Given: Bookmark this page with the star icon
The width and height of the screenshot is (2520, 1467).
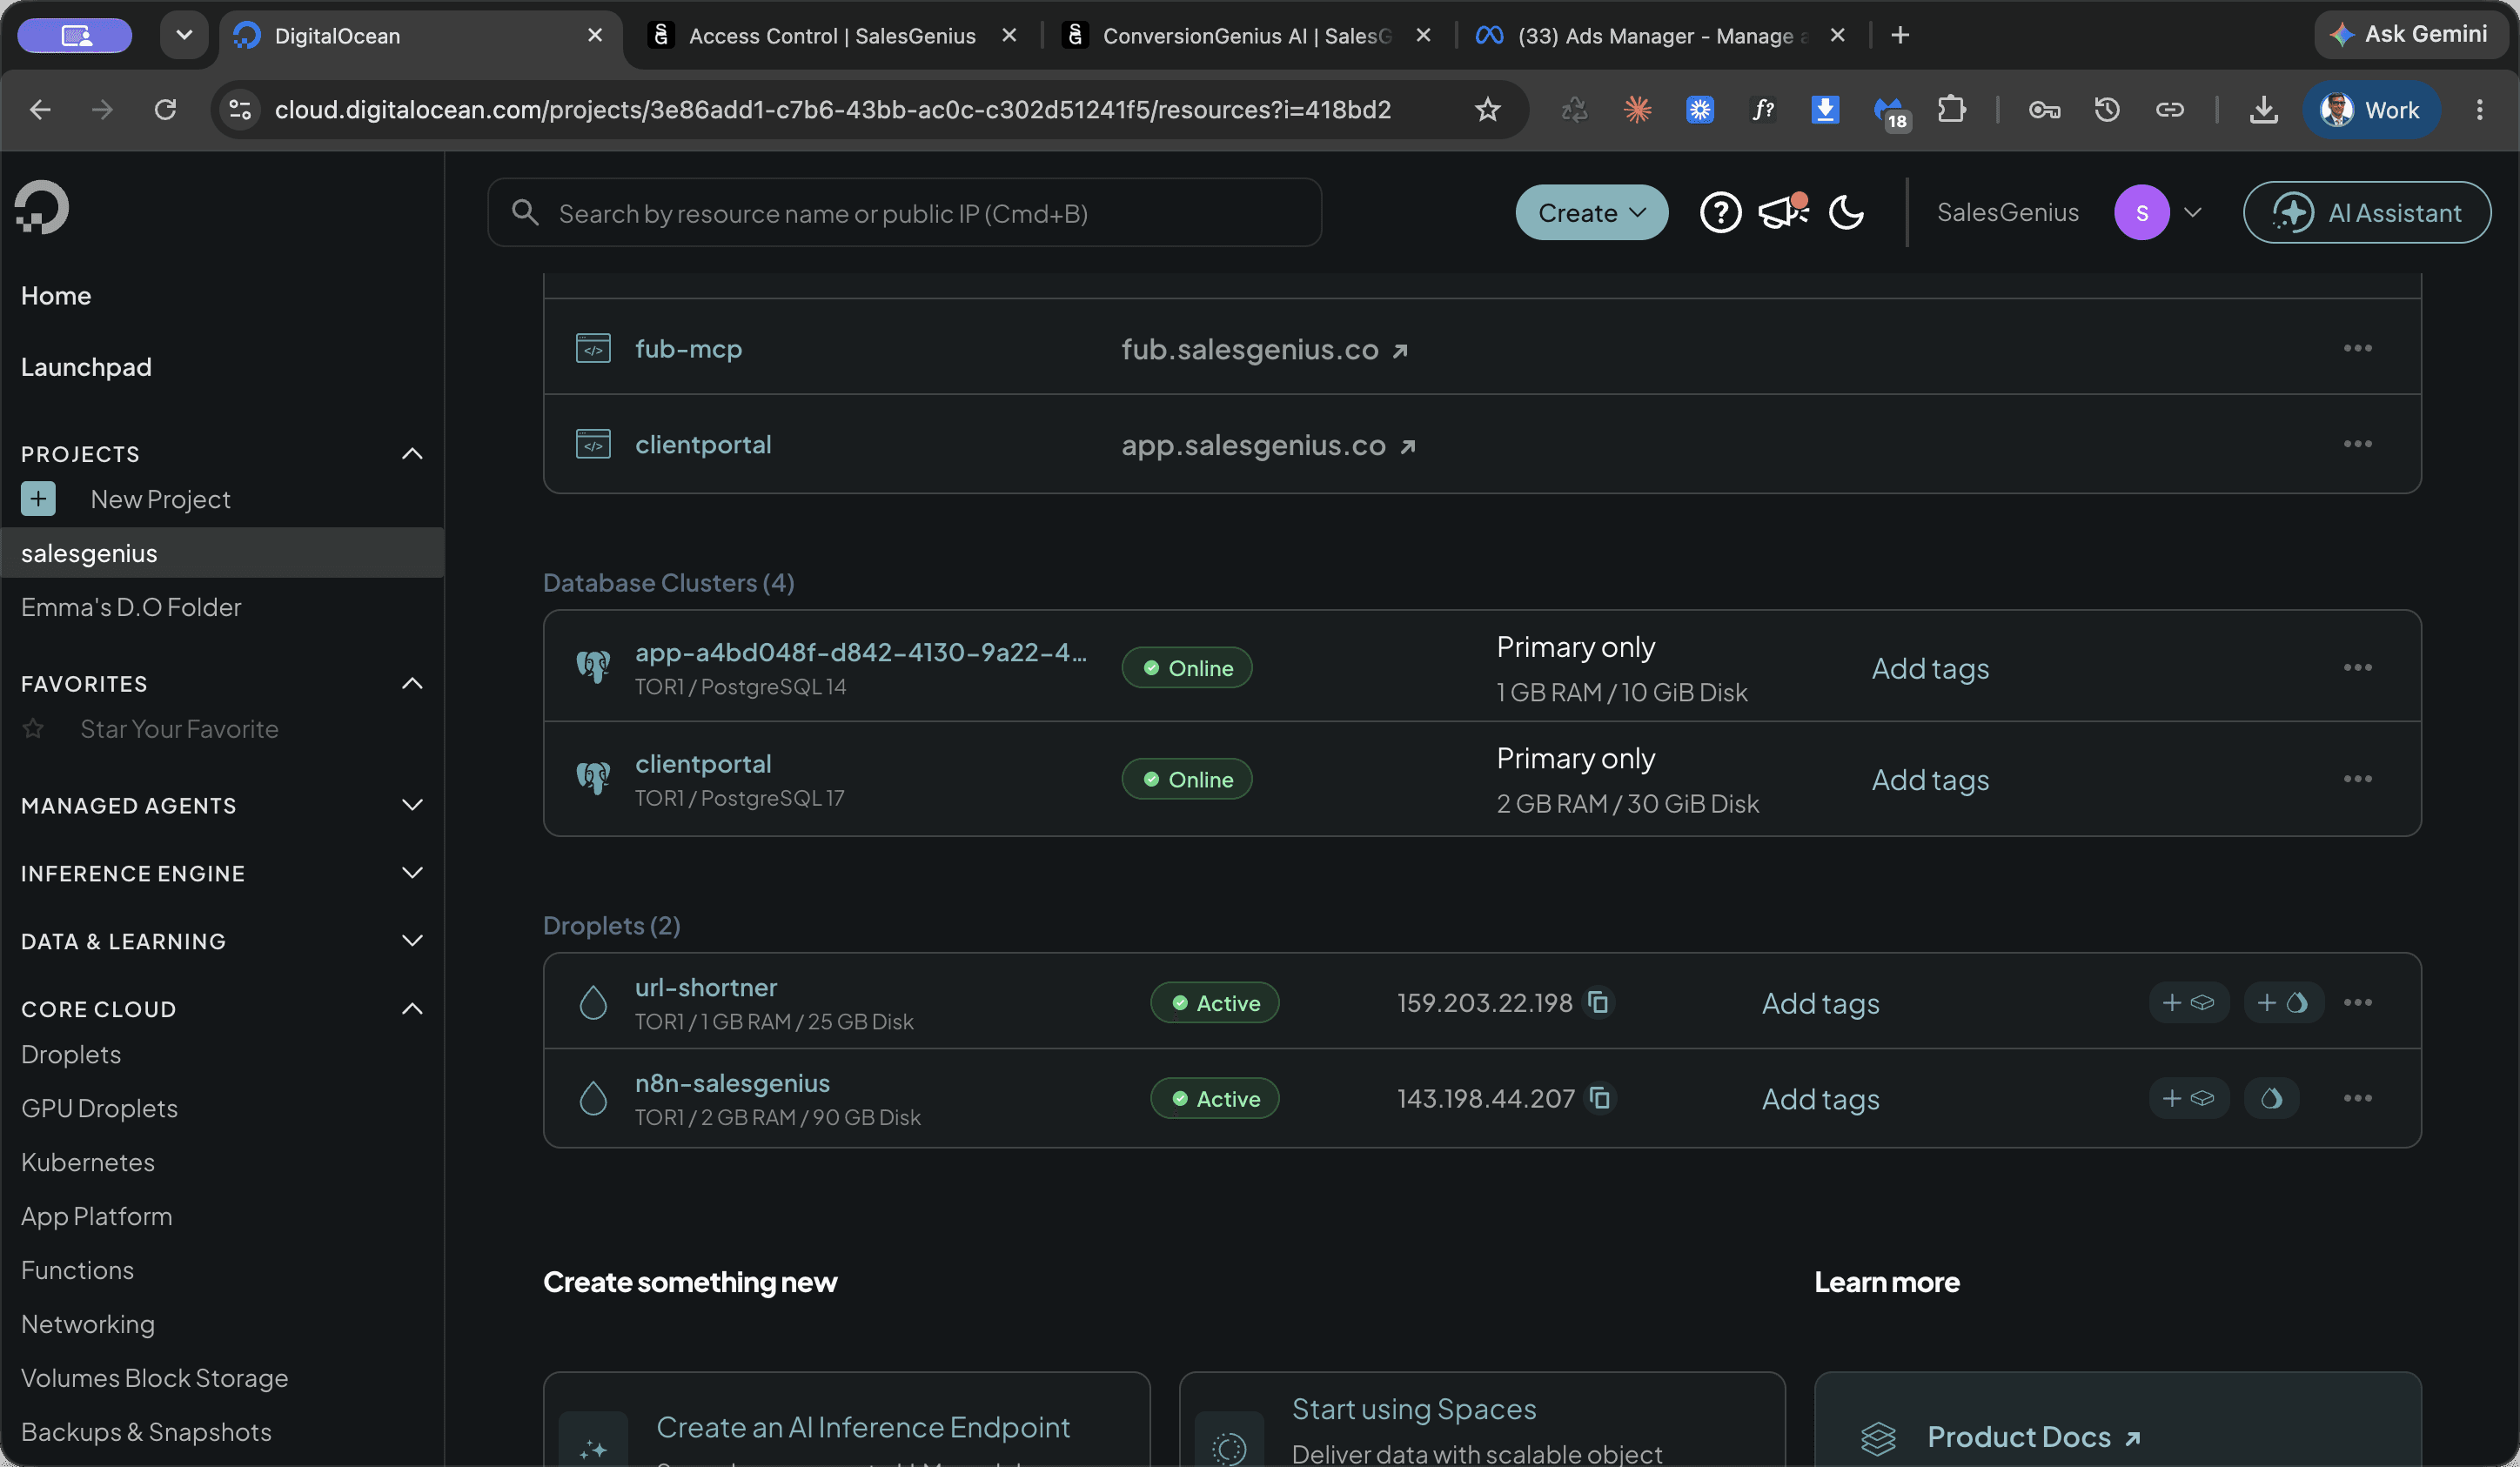Looking at the screenshot, I should pyautogui.click(x=1487, y=110).
